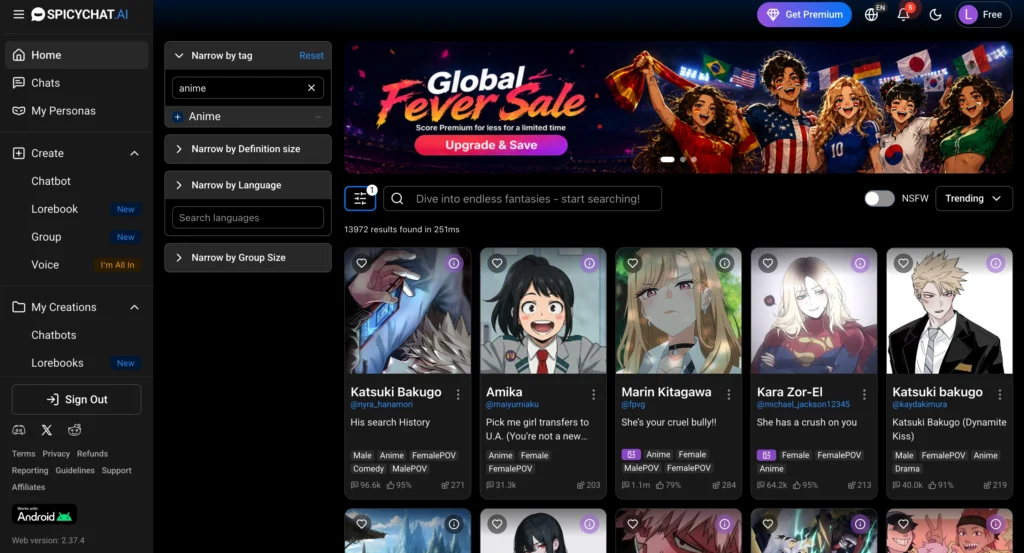Image resolution: width=1024 pixels, height=553 pixels.
Task: Click the anime tag search field
Action: coord(248,87)
